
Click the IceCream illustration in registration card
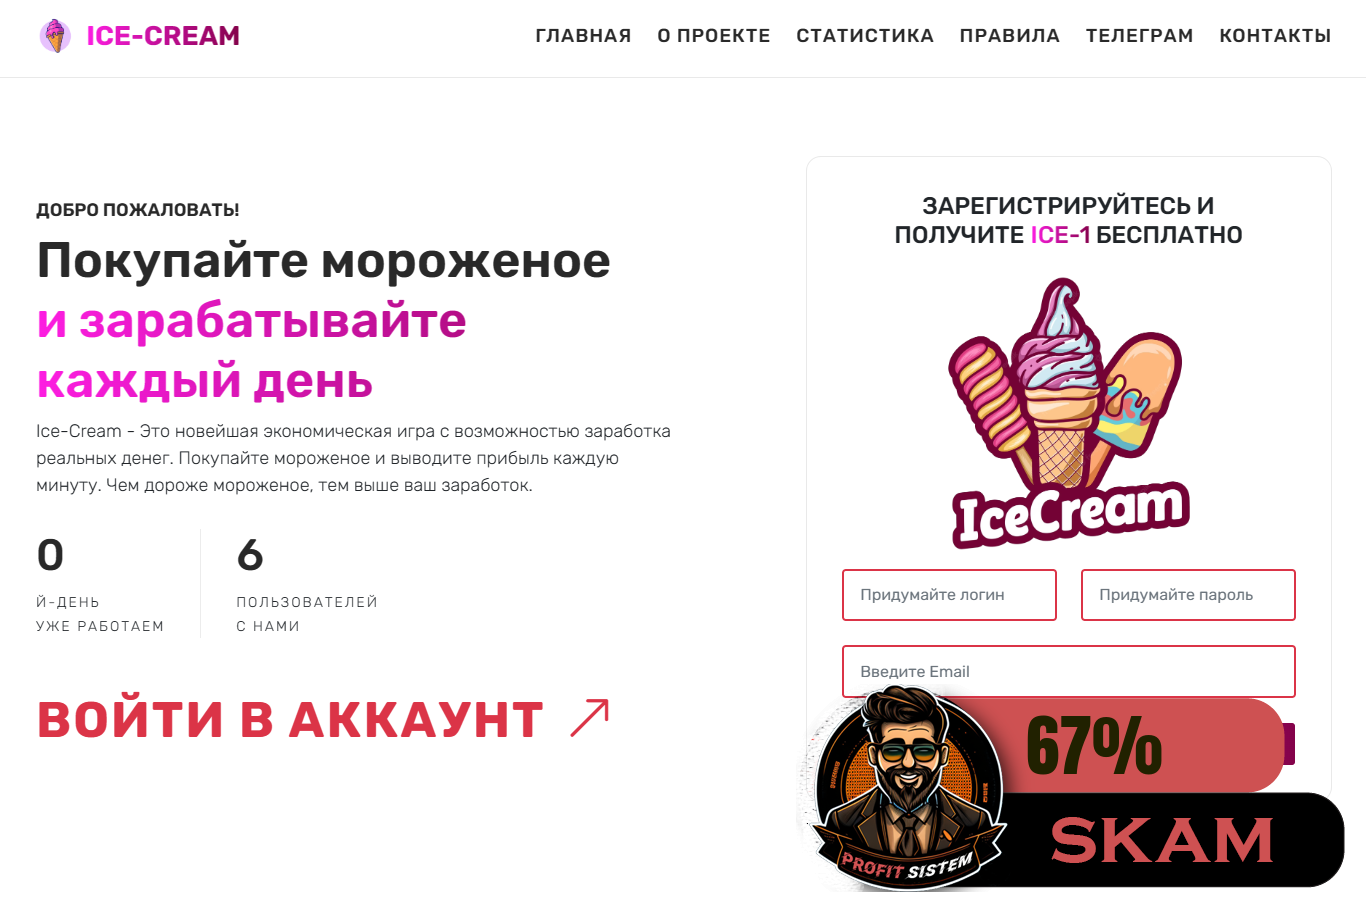pos(1069,412)
